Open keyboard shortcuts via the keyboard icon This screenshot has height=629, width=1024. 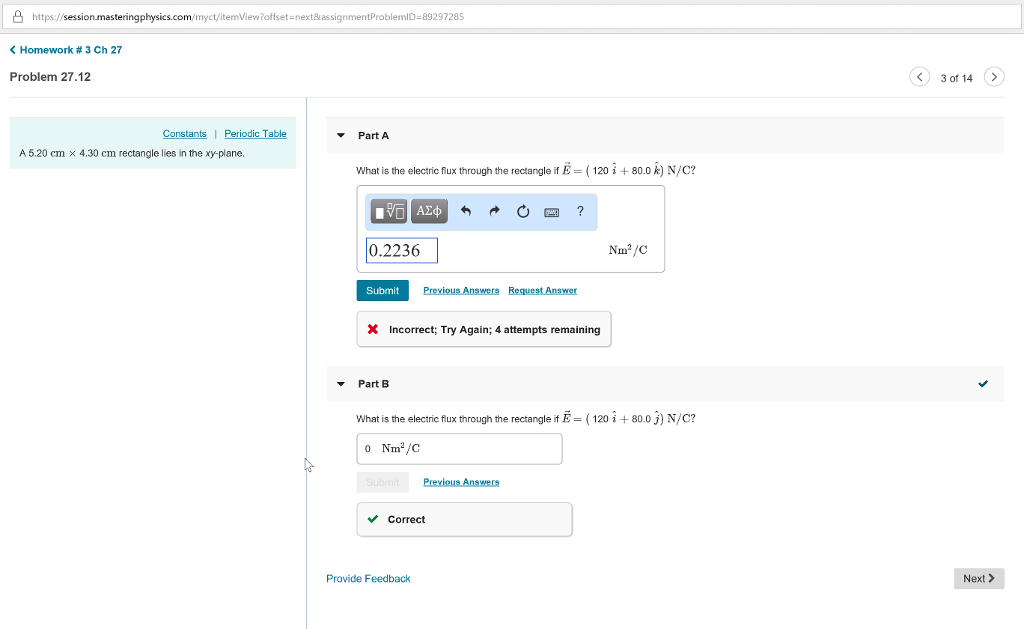[x=551, y=212]
